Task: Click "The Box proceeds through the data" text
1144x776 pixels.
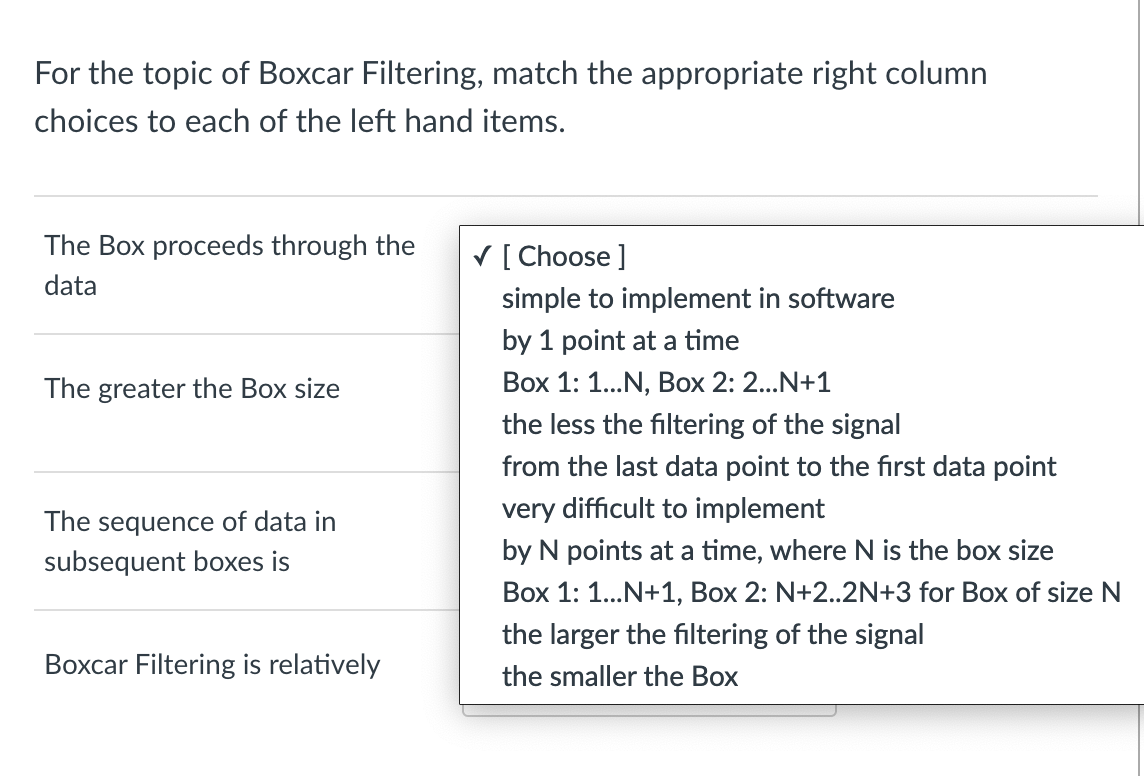Action: point(229,265)
